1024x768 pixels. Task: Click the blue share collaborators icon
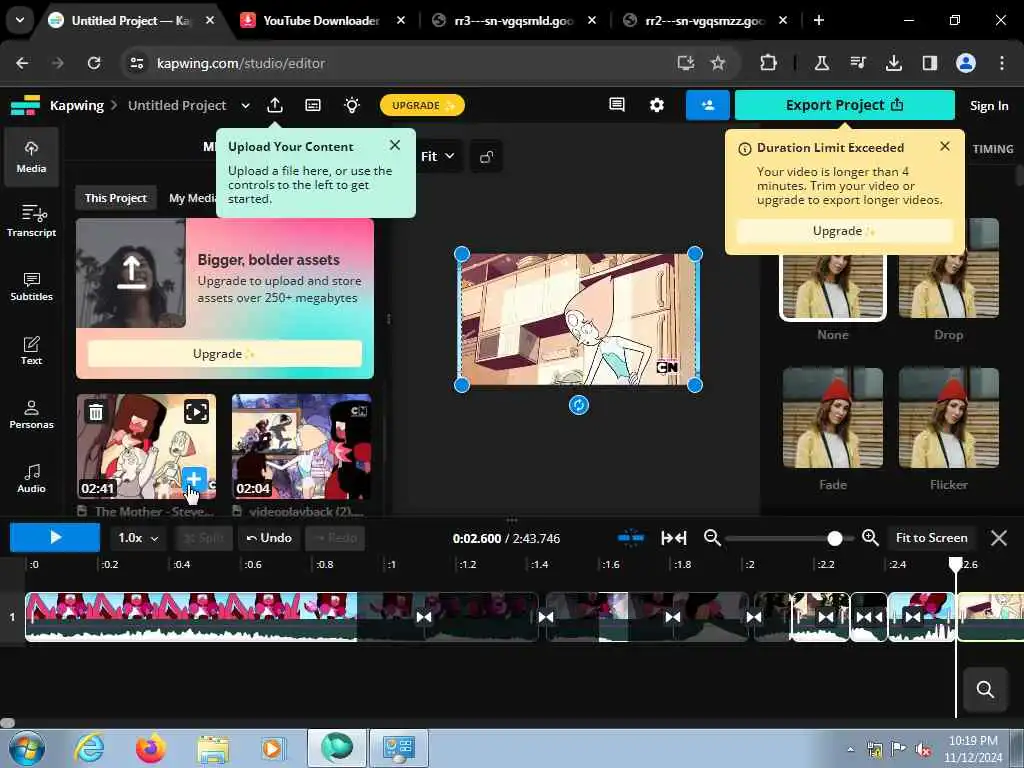pos(707,105)
